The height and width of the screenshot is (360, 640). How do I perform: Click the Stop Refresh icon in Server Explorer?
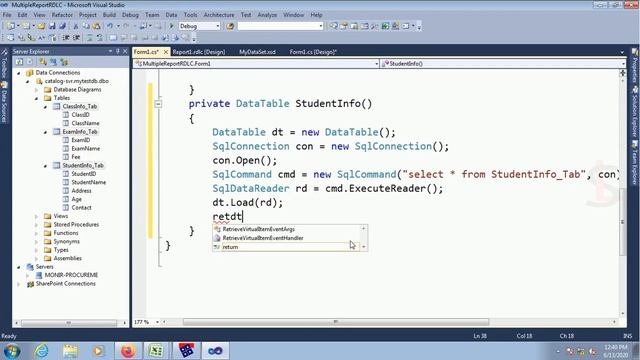point(30,62)
